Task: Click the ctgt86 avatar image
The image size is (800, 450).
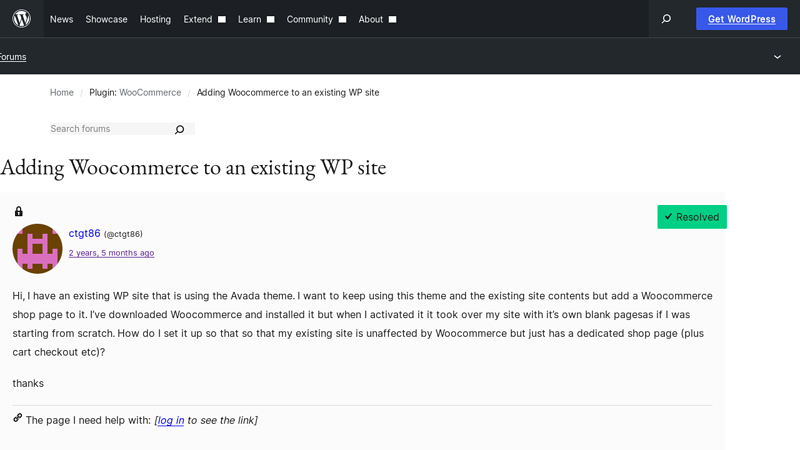Action: click(37, 248)
